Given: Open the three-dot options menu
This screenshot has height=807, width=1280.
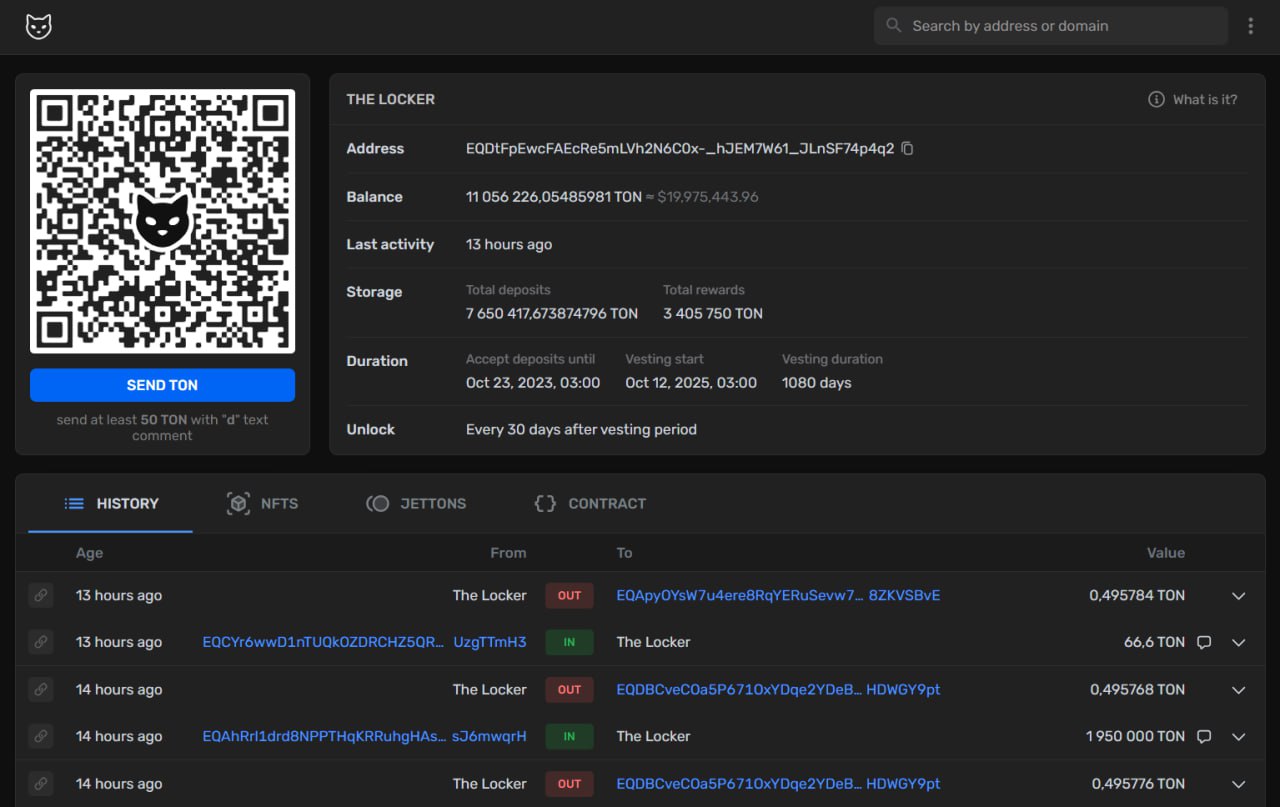Looking at the screenshot, I should coord(1250,26).
